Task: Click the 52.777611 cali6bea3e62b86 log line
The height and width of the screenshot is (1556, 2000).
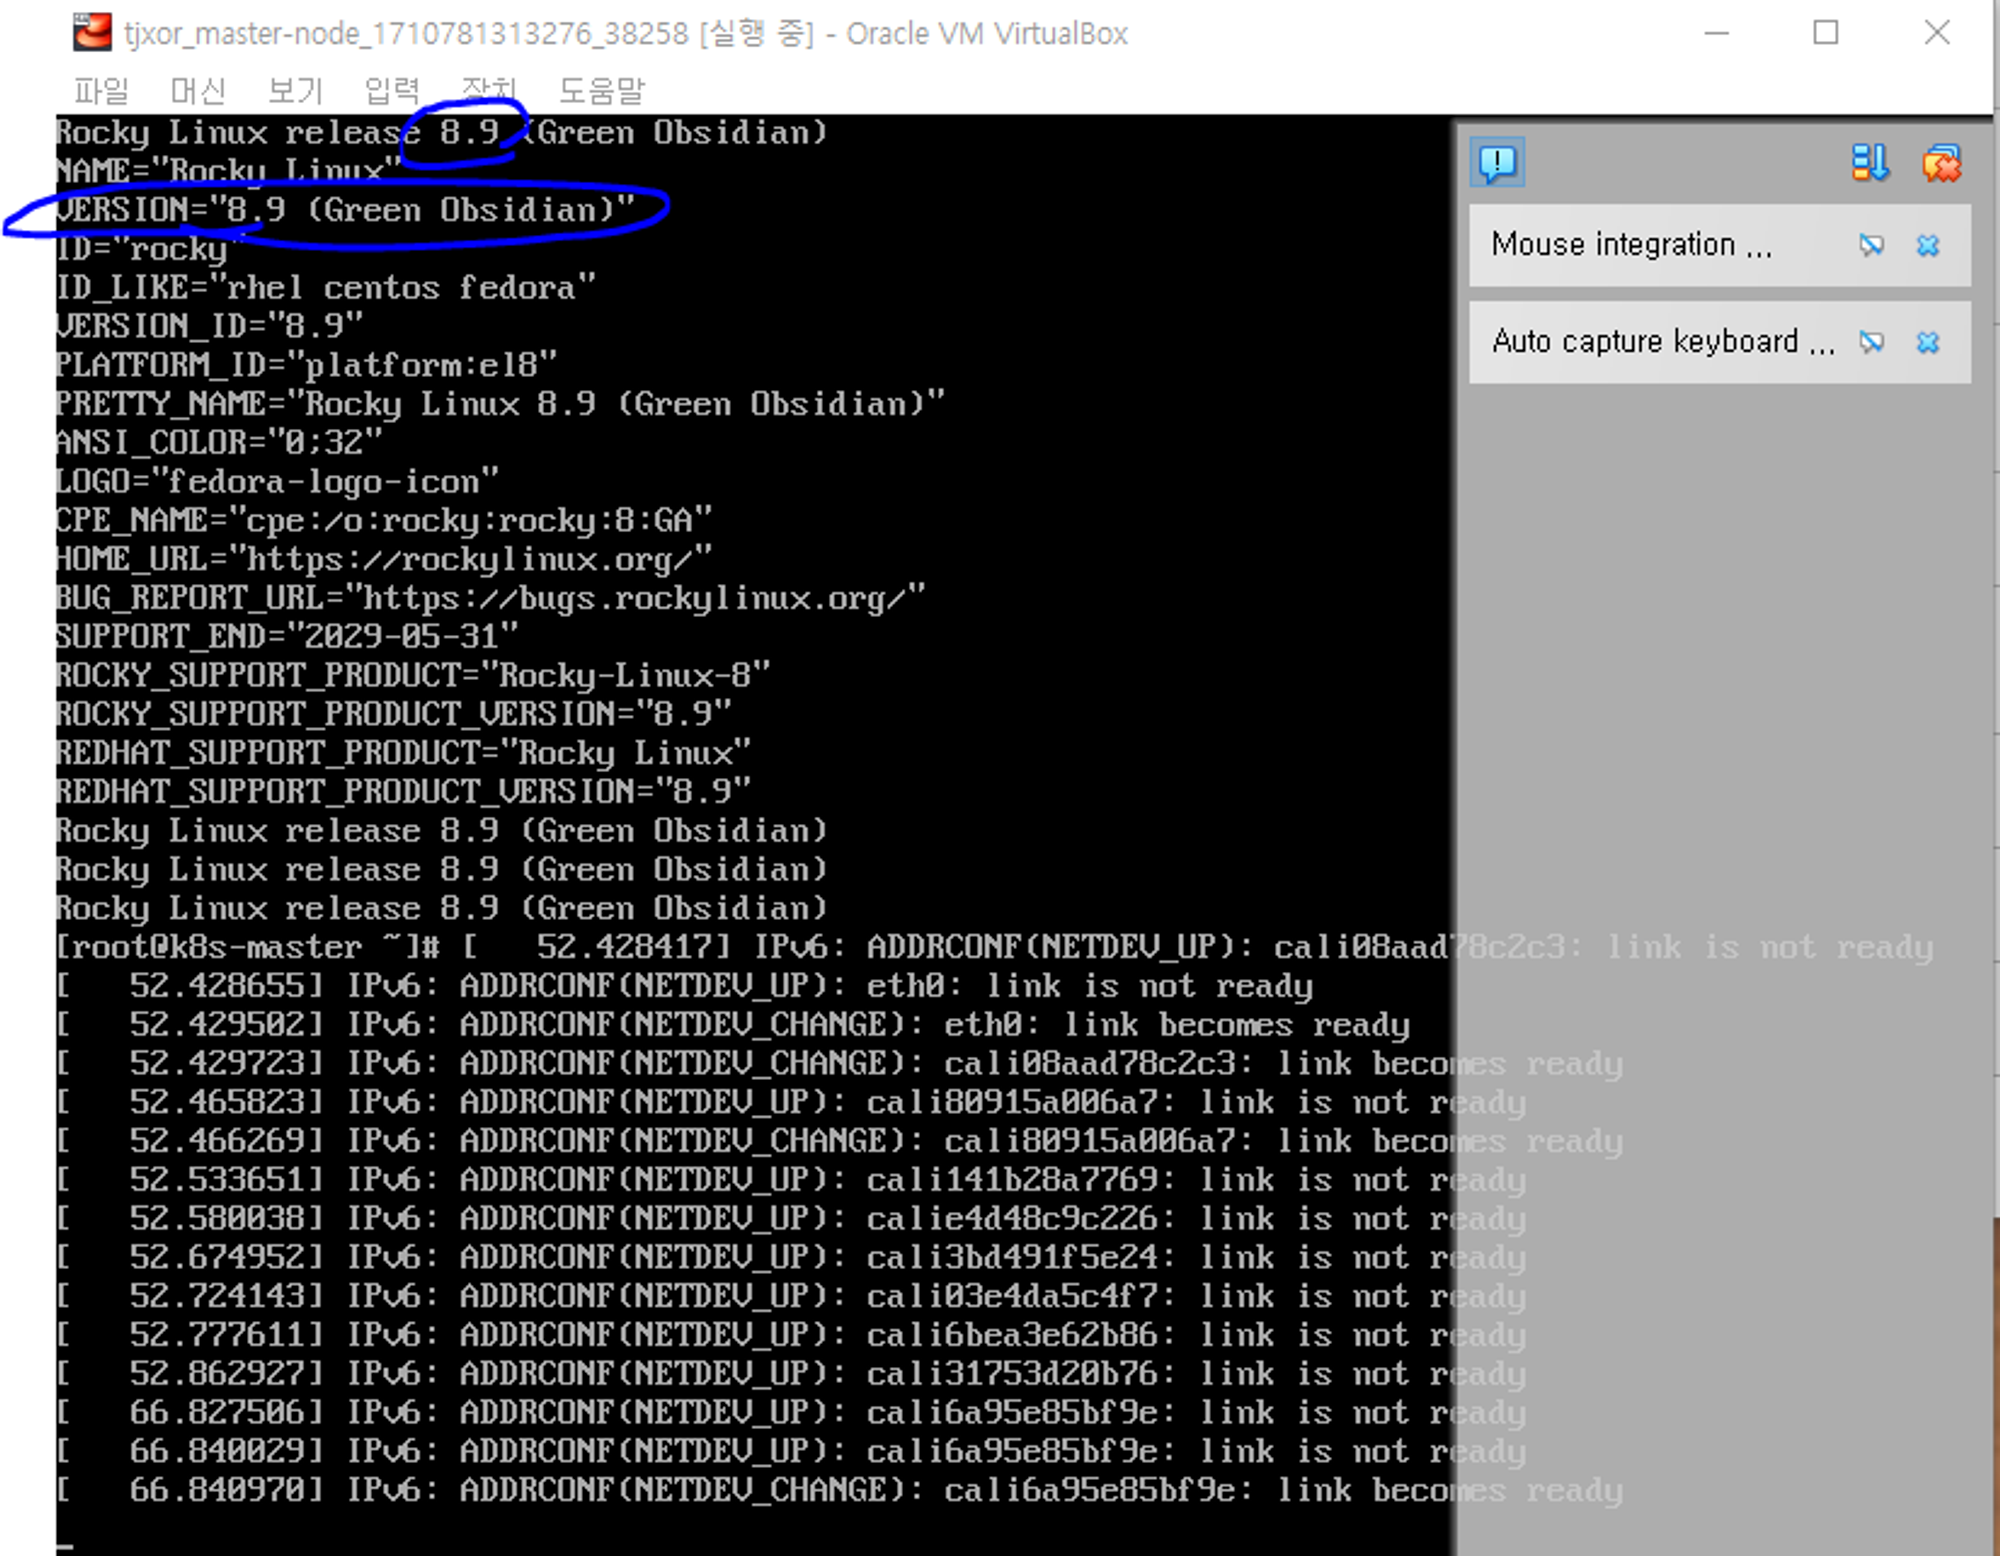Action: 791,1335
